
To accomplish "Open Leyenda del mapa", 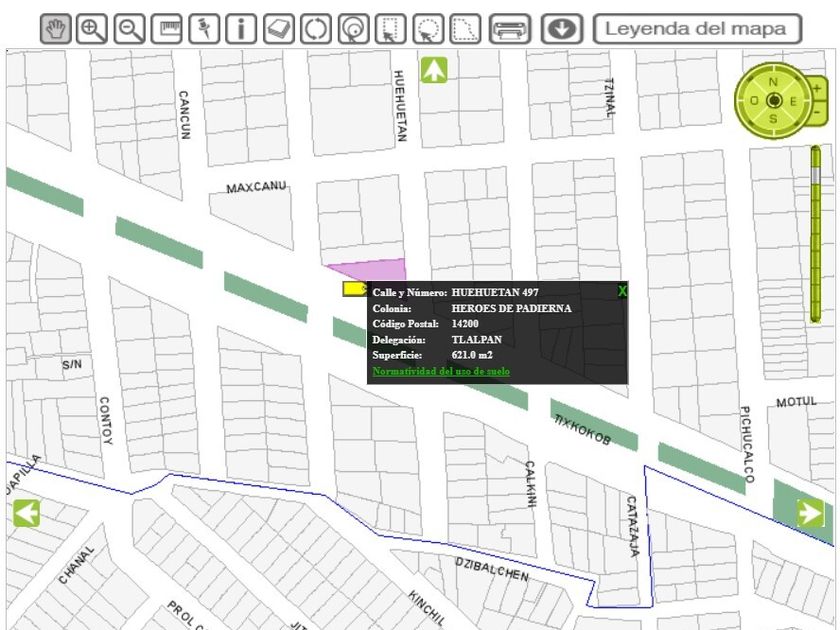I will click(697, 29).
